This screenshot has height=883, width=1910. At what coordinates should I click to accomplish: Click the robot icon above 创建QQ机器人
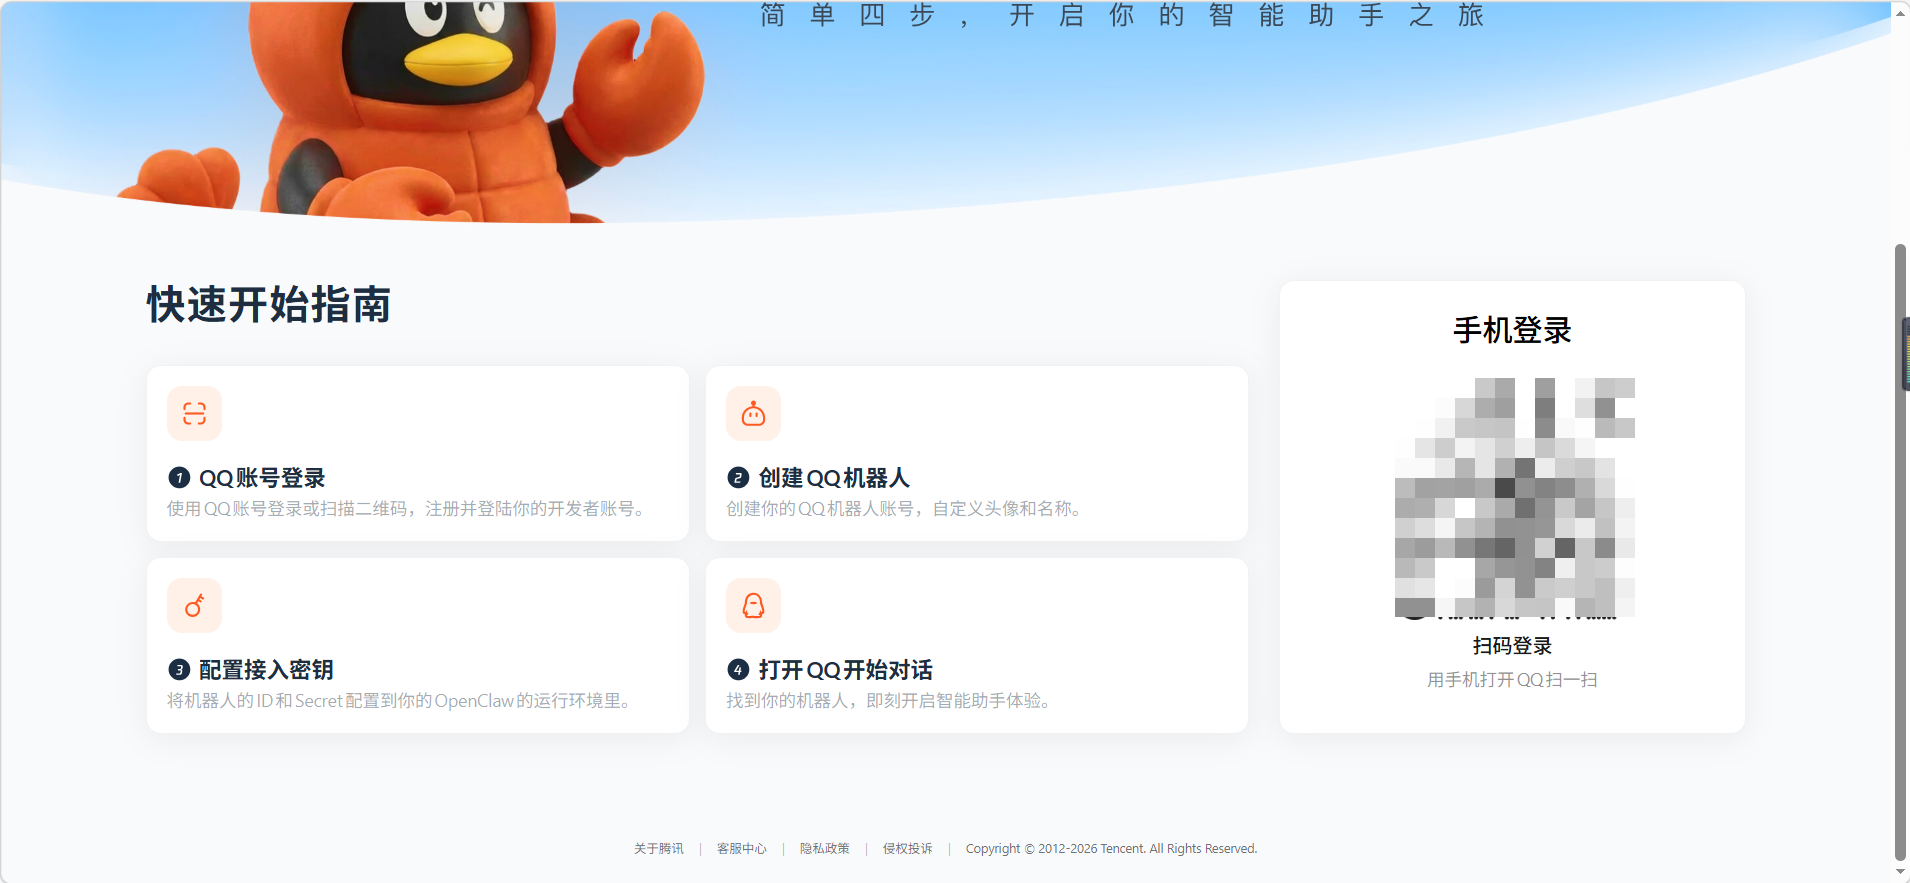(x=753, y=414)
